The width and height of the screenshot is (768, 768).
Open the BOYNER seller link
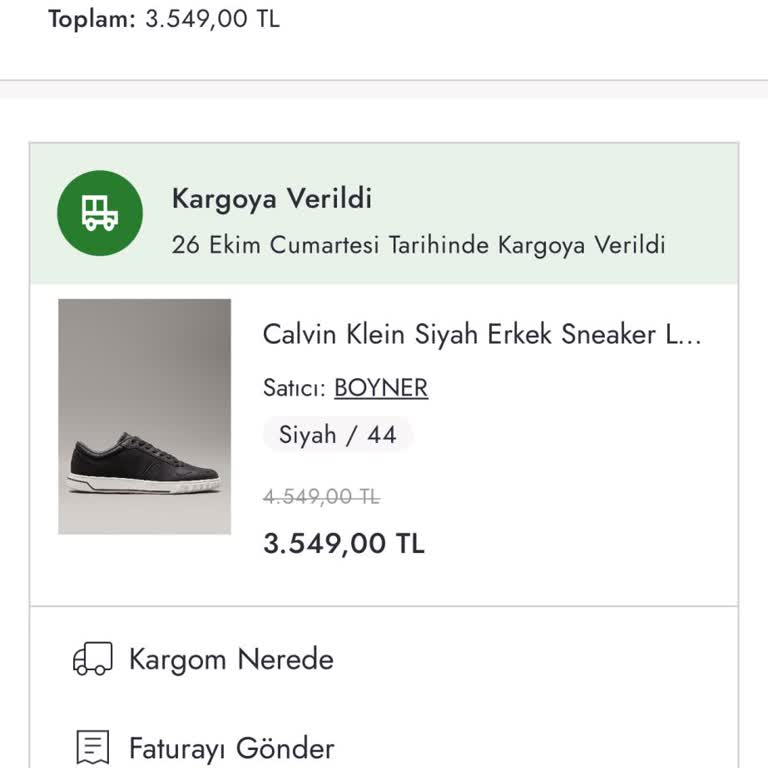click(381, 388)
